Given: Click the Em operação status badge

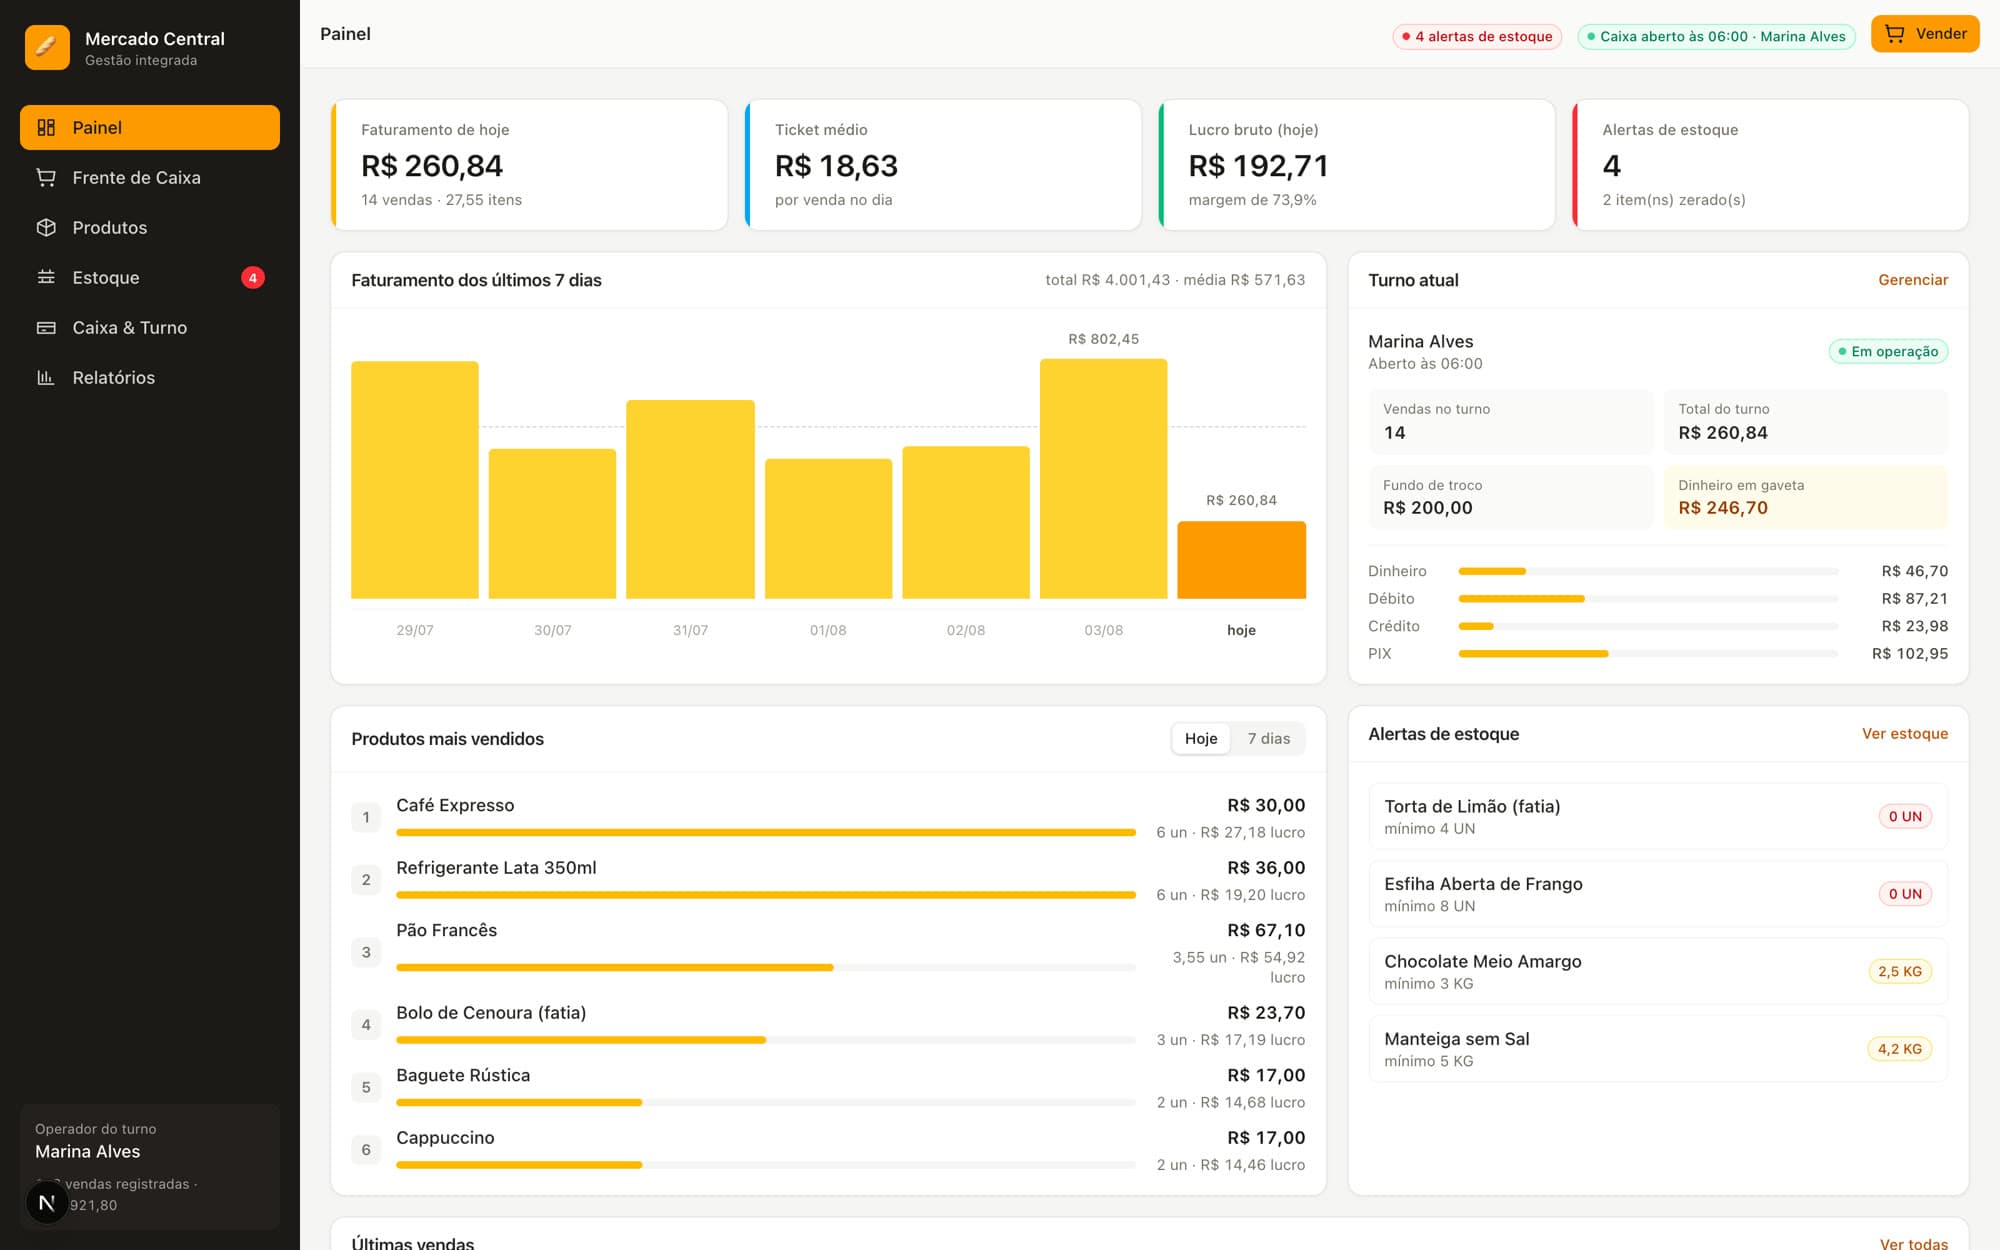Looking at the screenshot, I should [x=1888, y=351].
